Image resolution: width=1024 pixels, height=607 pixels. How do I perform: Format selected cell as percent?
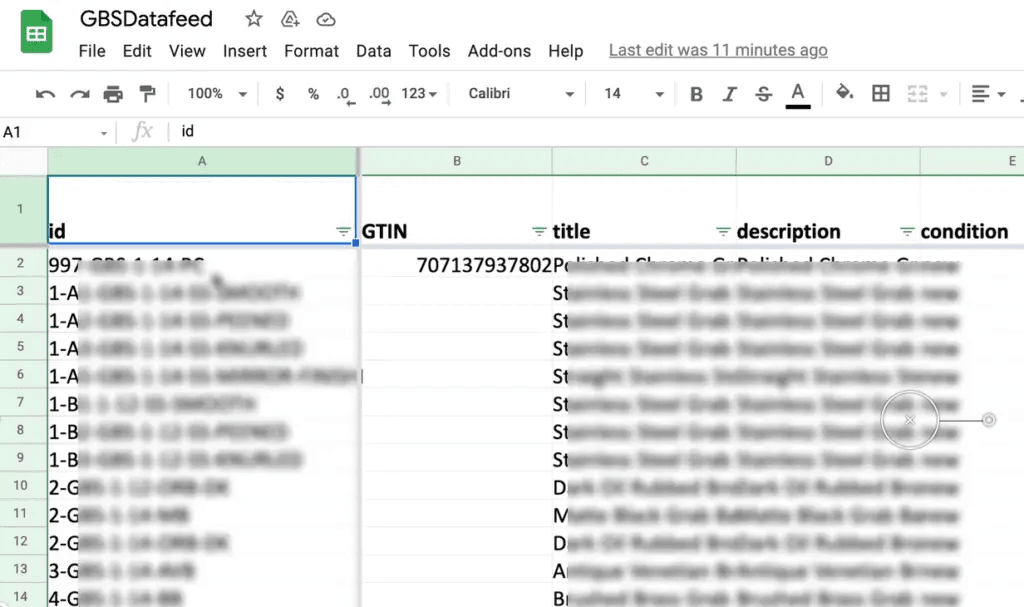[313, 93]
